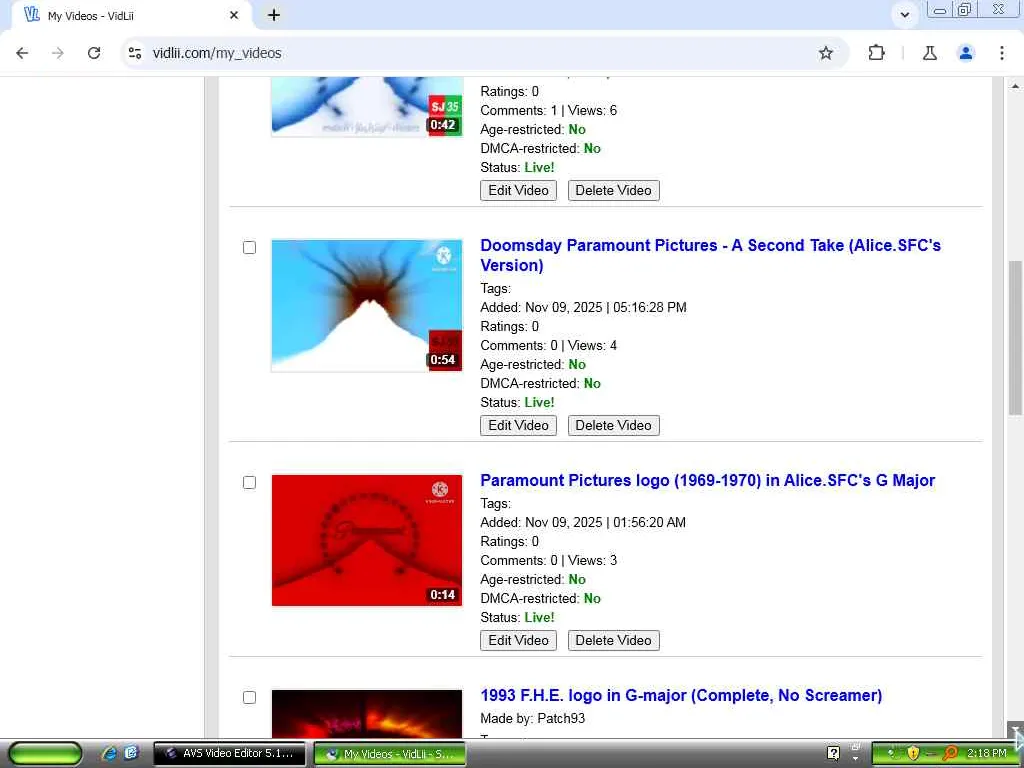Click the scrollbar down arrow

[x=1015, y=729]
